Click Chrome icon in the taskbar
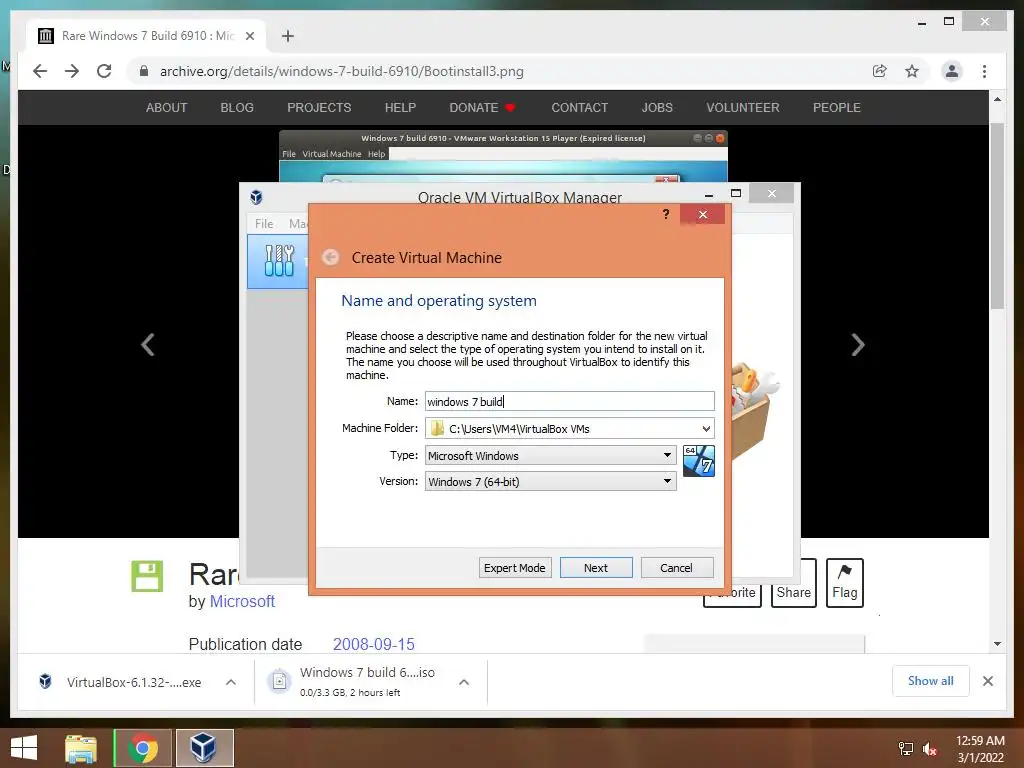 click(x=143, y=748)
